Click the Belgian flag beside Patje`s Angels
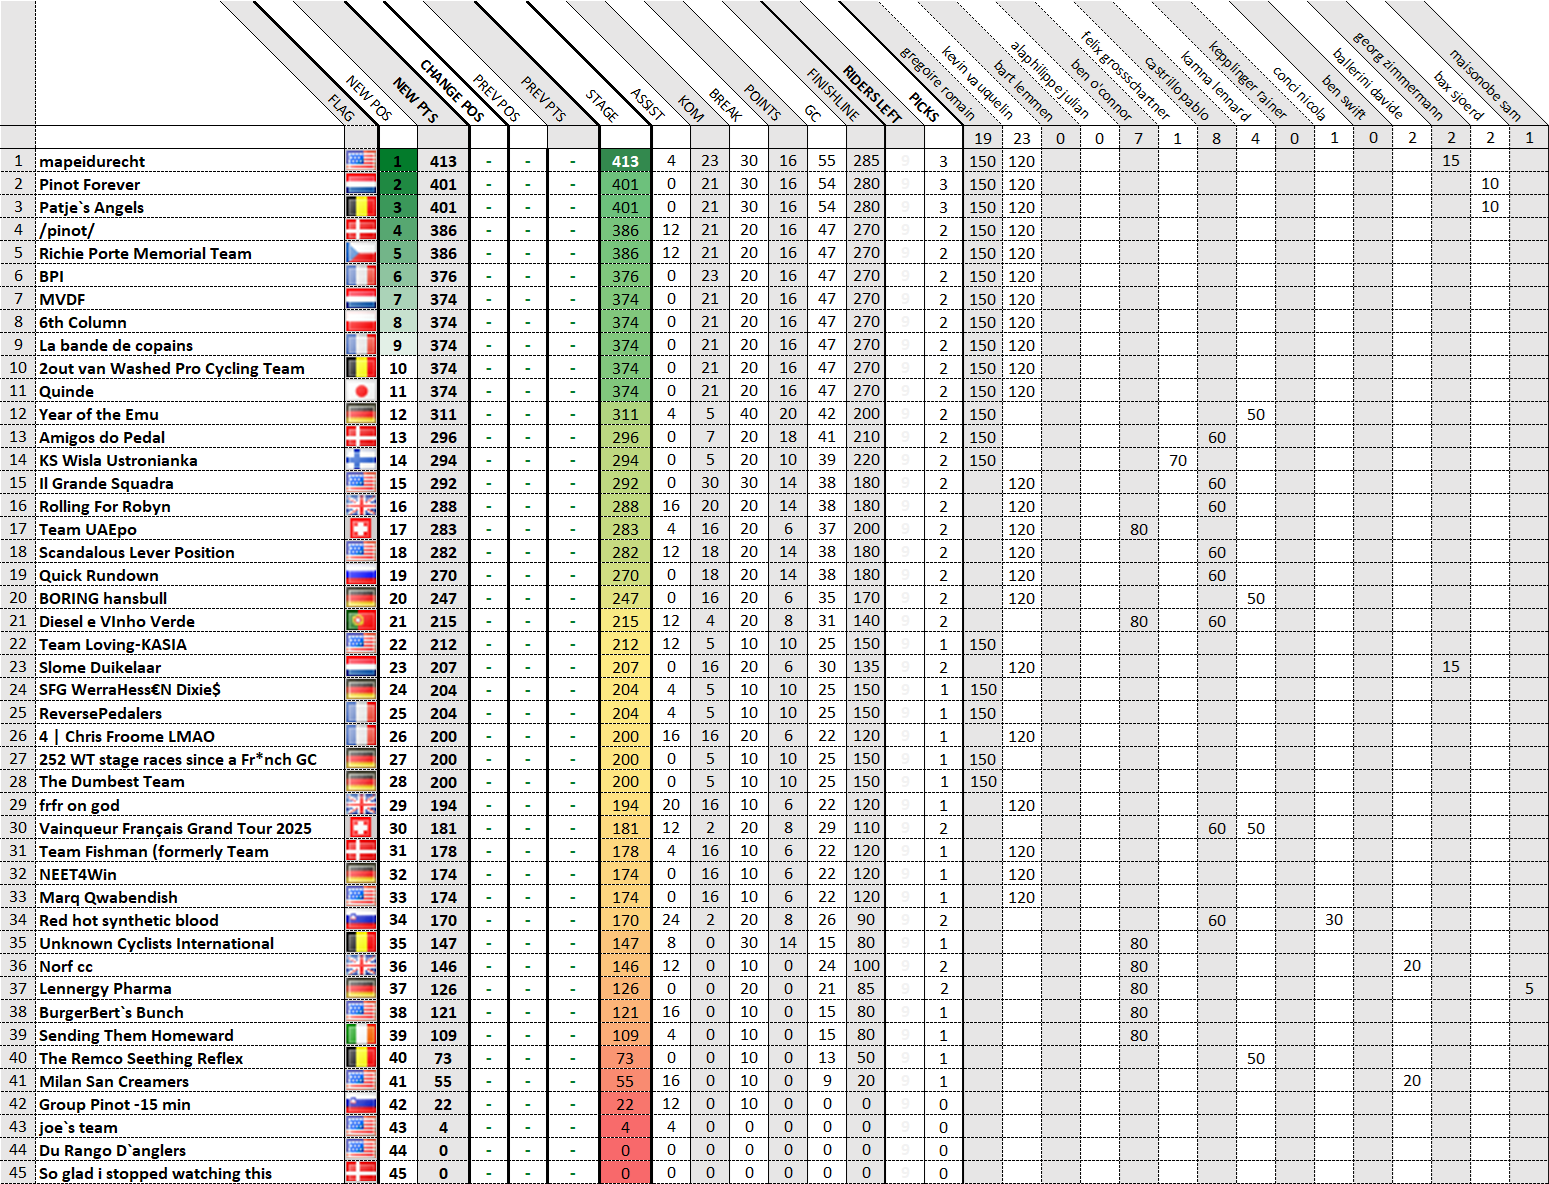The width and height of the screenshot is (1549, 1184). 361,207
